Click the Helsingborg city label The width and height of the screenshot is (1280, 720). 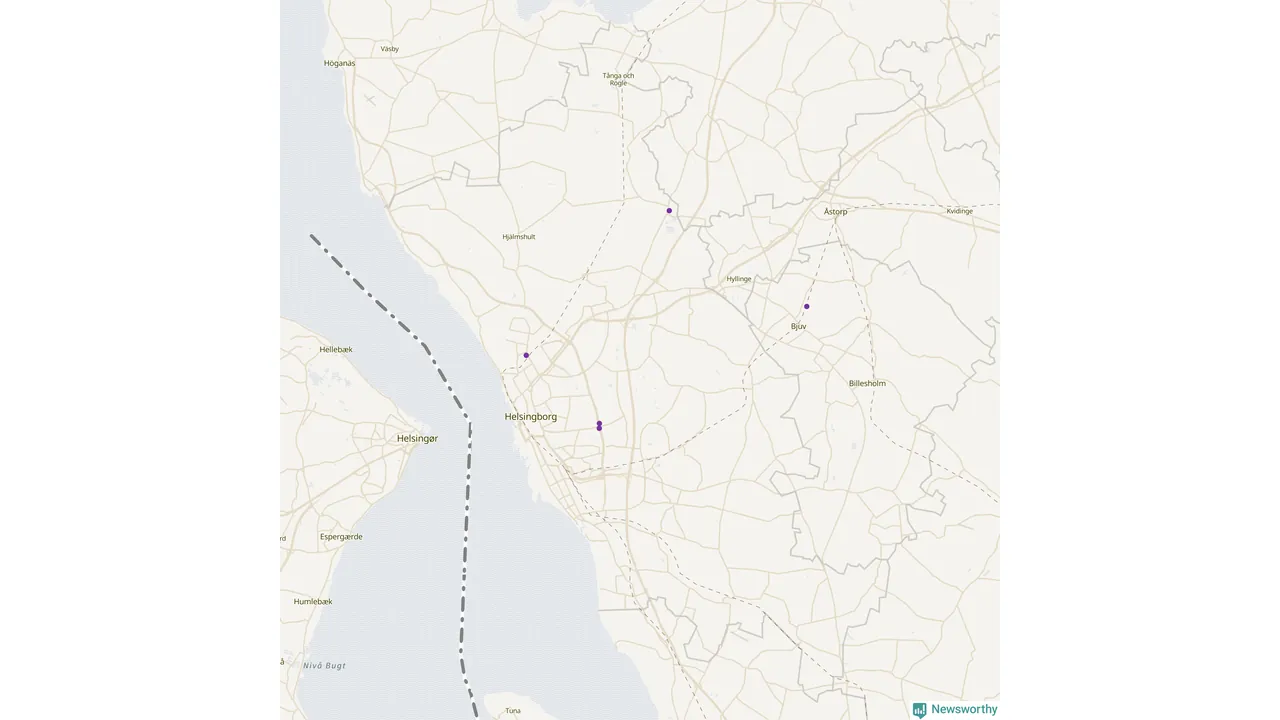531,417
